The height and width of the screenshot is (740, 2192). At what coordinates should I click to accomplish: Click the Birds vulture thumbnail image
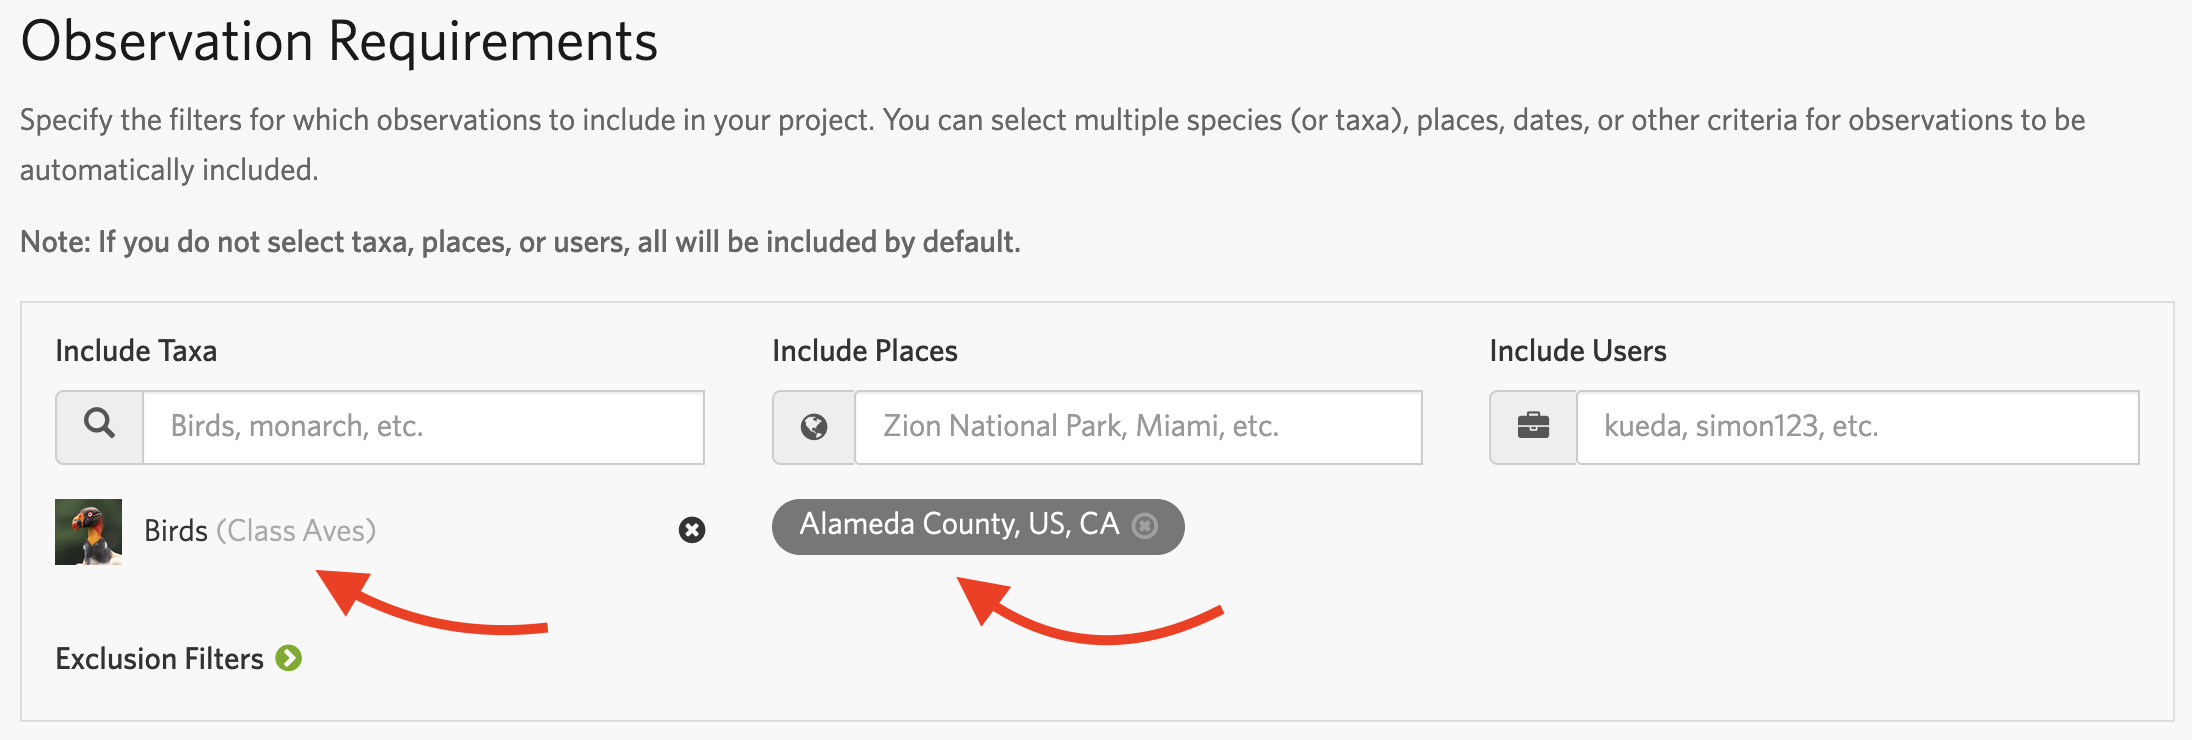[89, 532]
